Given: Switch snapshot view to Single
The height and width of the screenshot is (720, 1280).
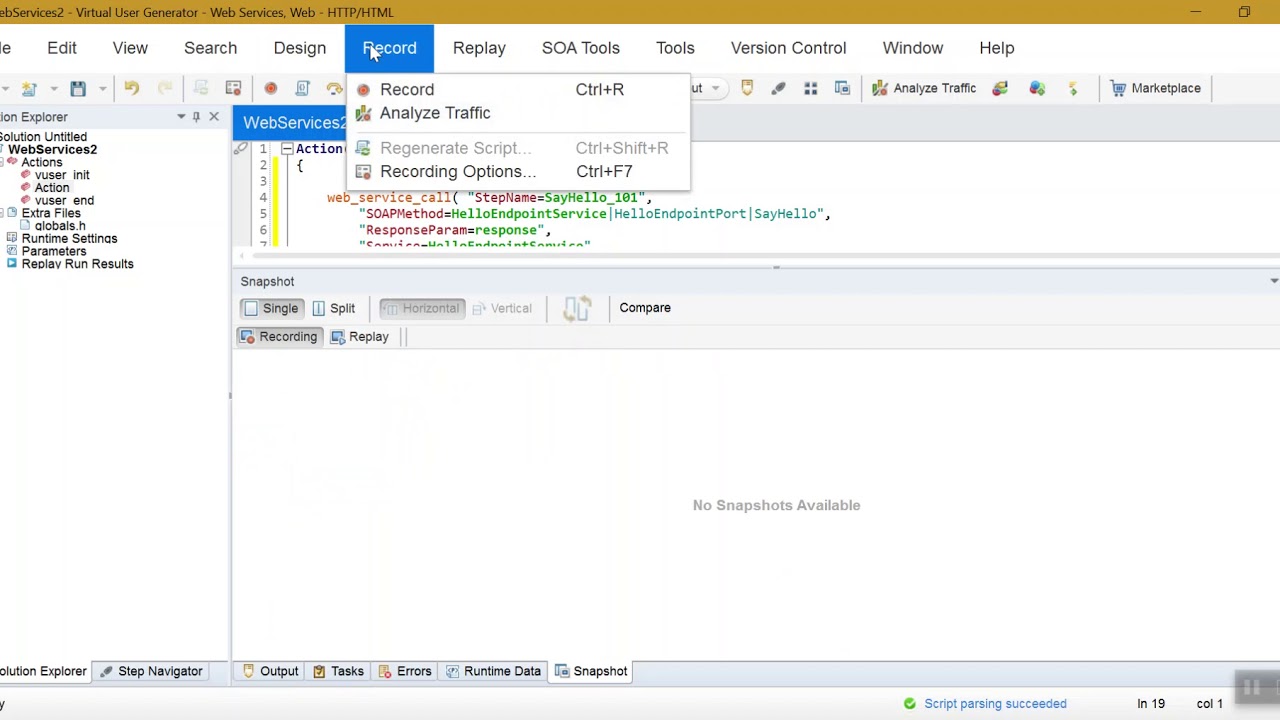Looking at the screenshot, I should point(270,308).
